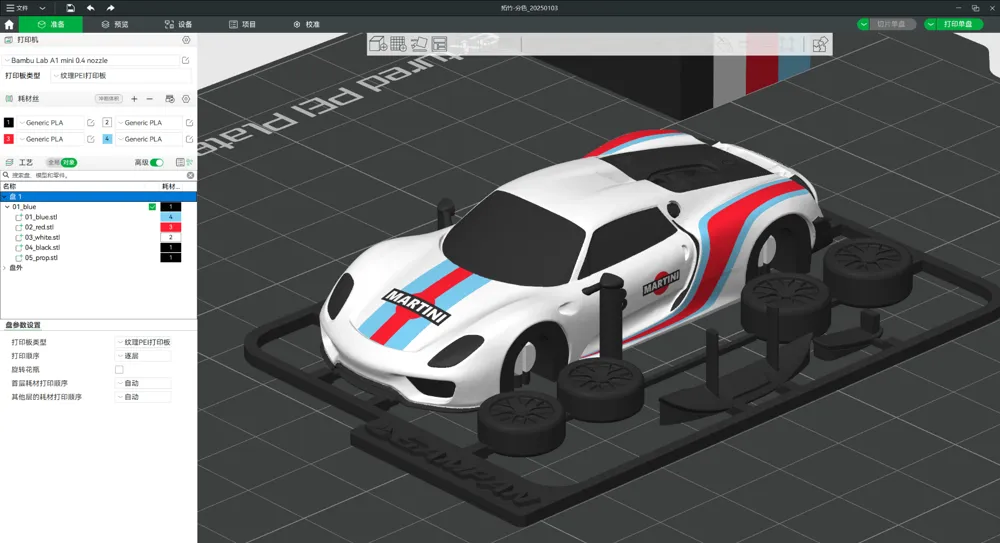
Task: Remove a filament with the minus icon
Action: point(150,99)
